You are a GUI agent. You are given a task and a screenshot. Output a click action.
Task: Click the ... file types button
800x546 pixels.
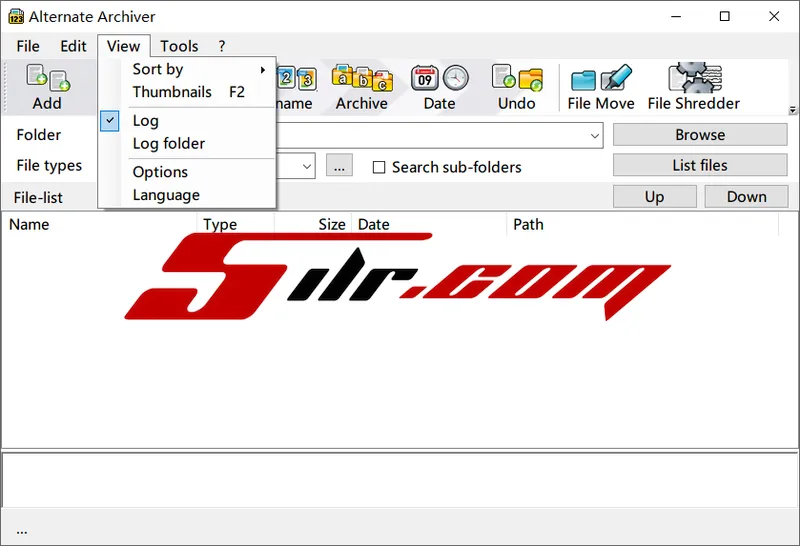pos(339,166)
